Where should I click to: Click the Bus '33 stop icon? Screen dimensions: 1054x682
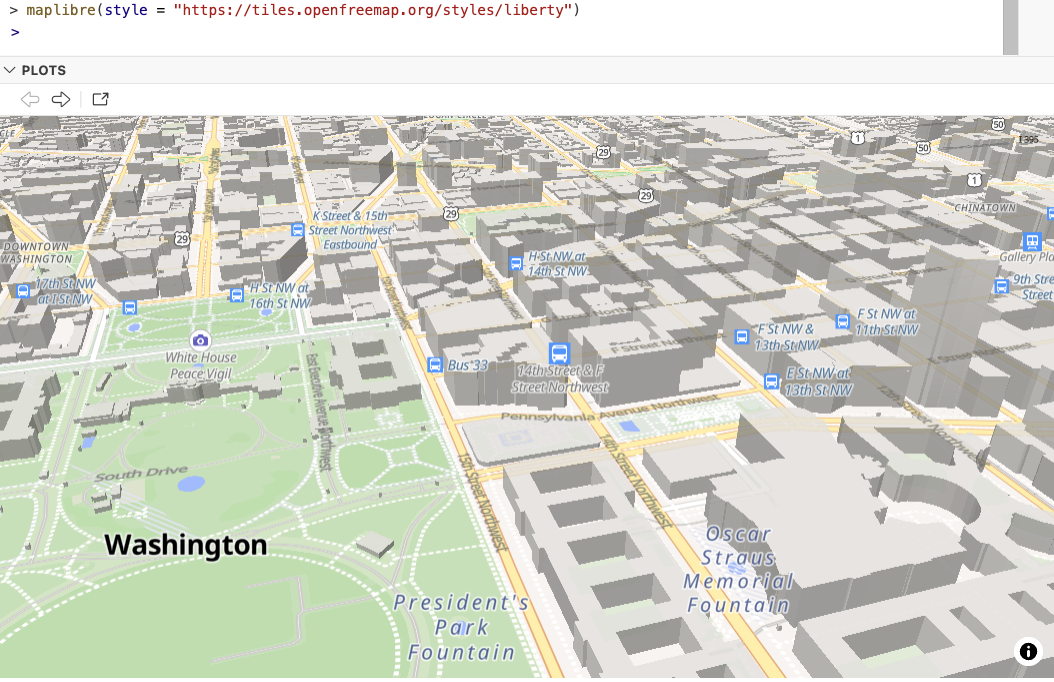point(435,365)
